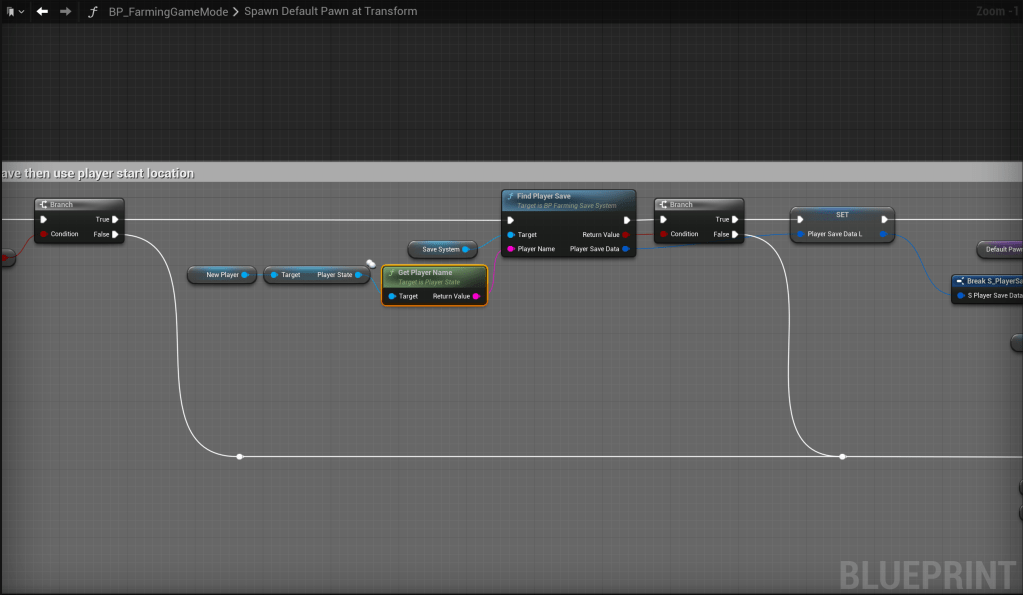1023x595 pixels.
Task: Click the Player Name input pin on Find Player Save
Action: click(x=510, y=249)
